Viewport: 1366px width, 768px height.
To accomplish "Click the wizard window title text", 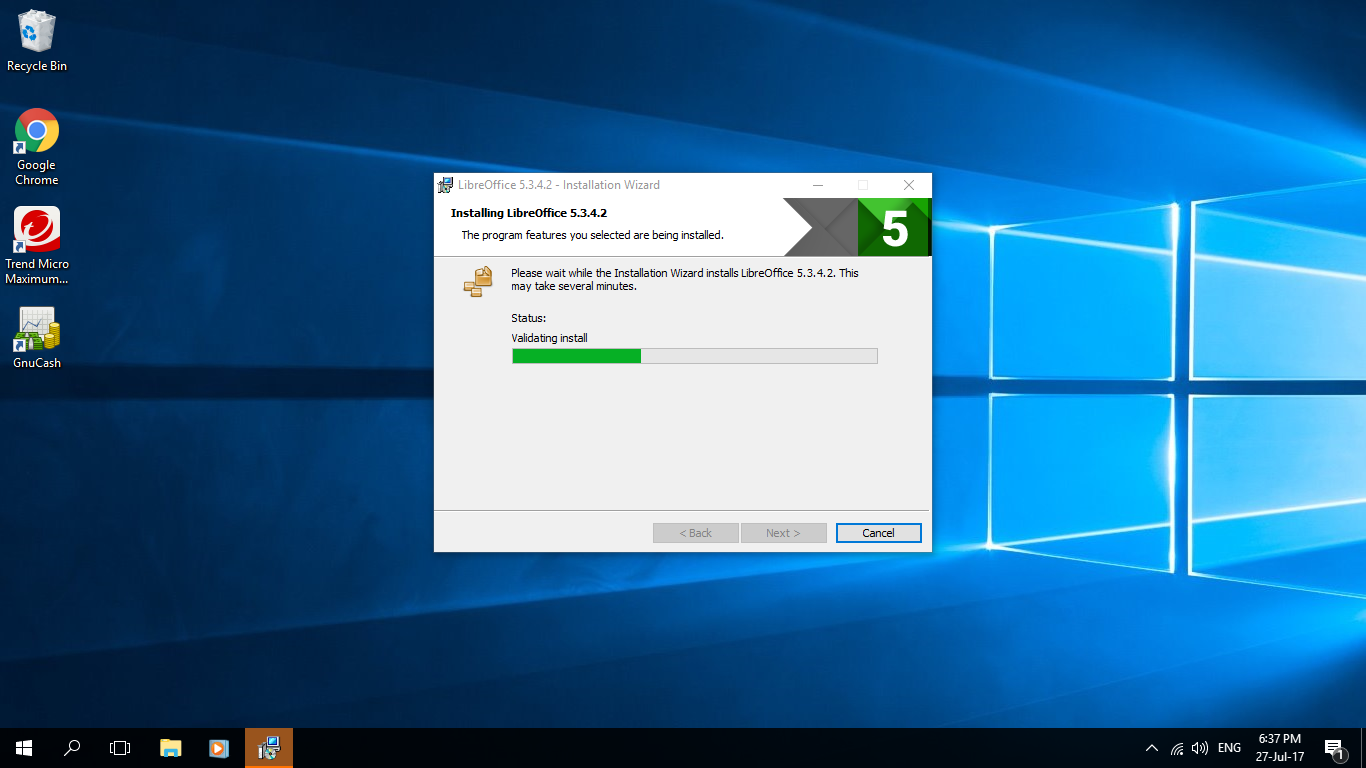I will pyautogui.click(x=559, y=185).
